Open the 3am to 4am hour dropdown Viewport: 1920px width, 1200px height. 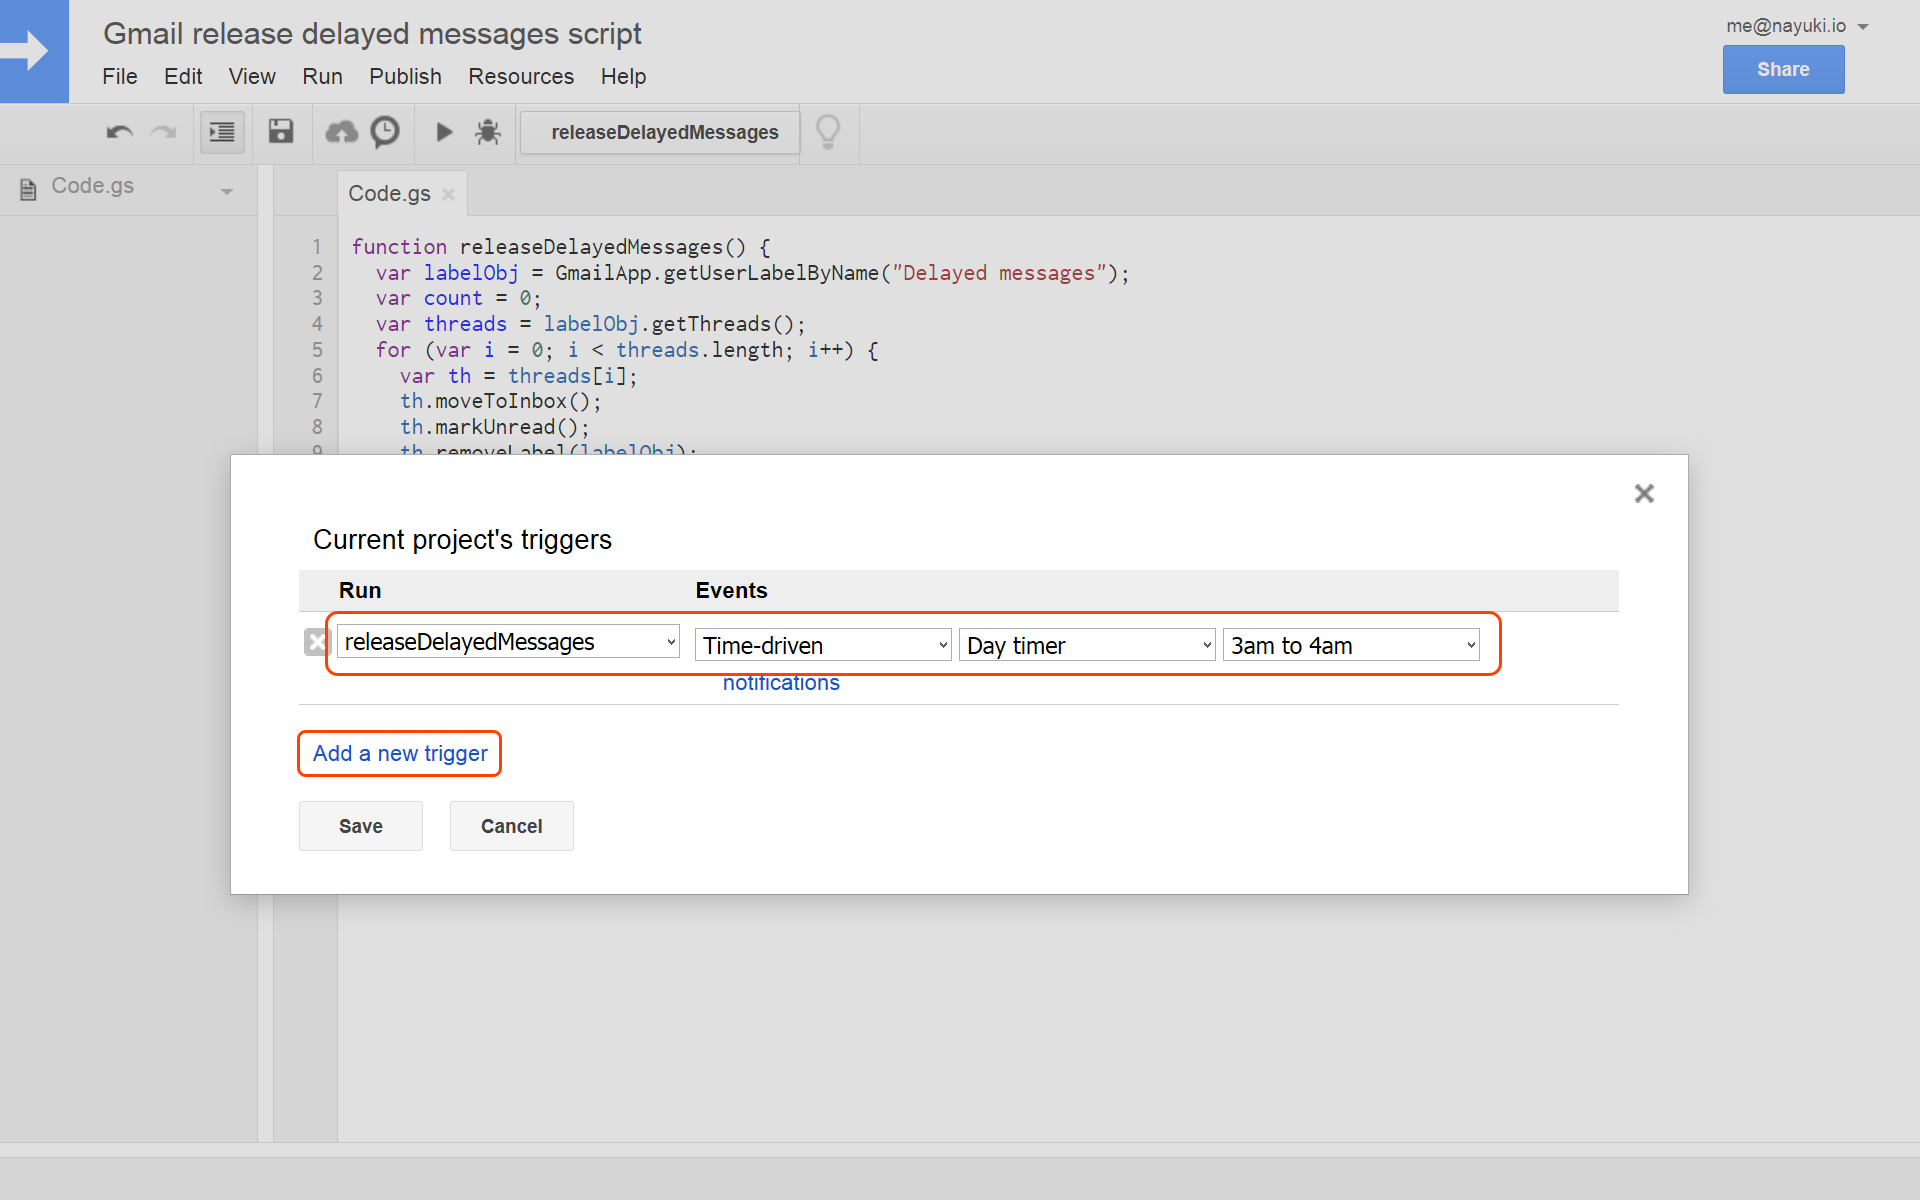1351,645
